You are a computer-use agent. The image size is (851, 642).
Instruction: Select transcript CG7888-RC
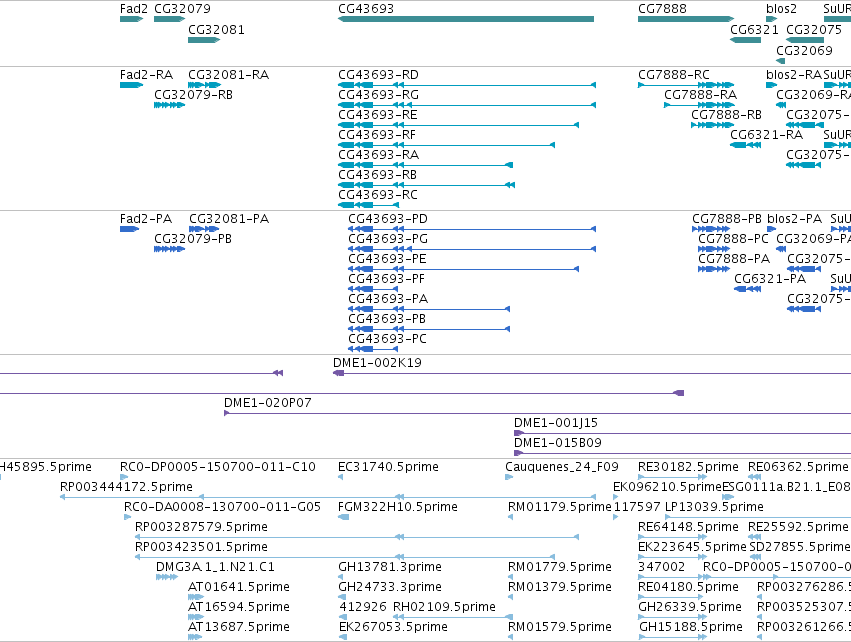(x=686, y=85)
